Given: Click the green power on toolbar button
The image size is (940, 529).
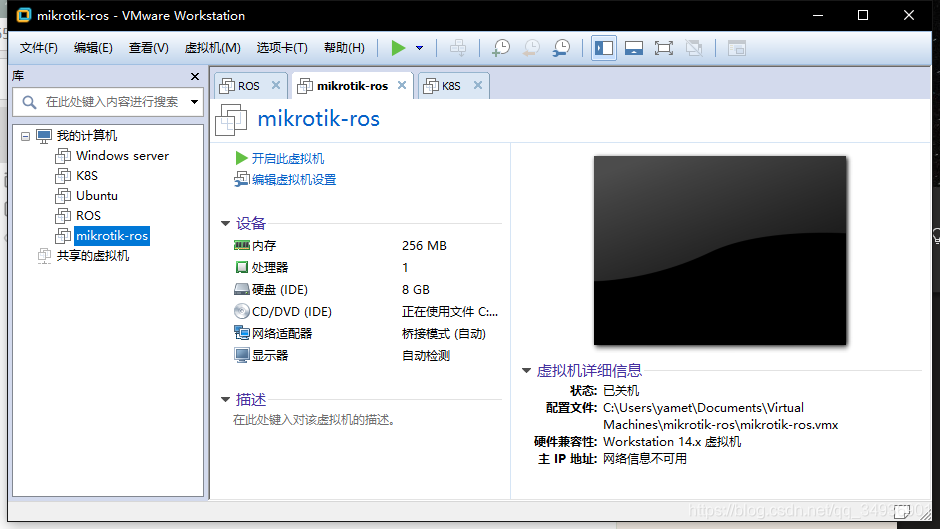Looking at the screenshot, I should coord(398,48).
